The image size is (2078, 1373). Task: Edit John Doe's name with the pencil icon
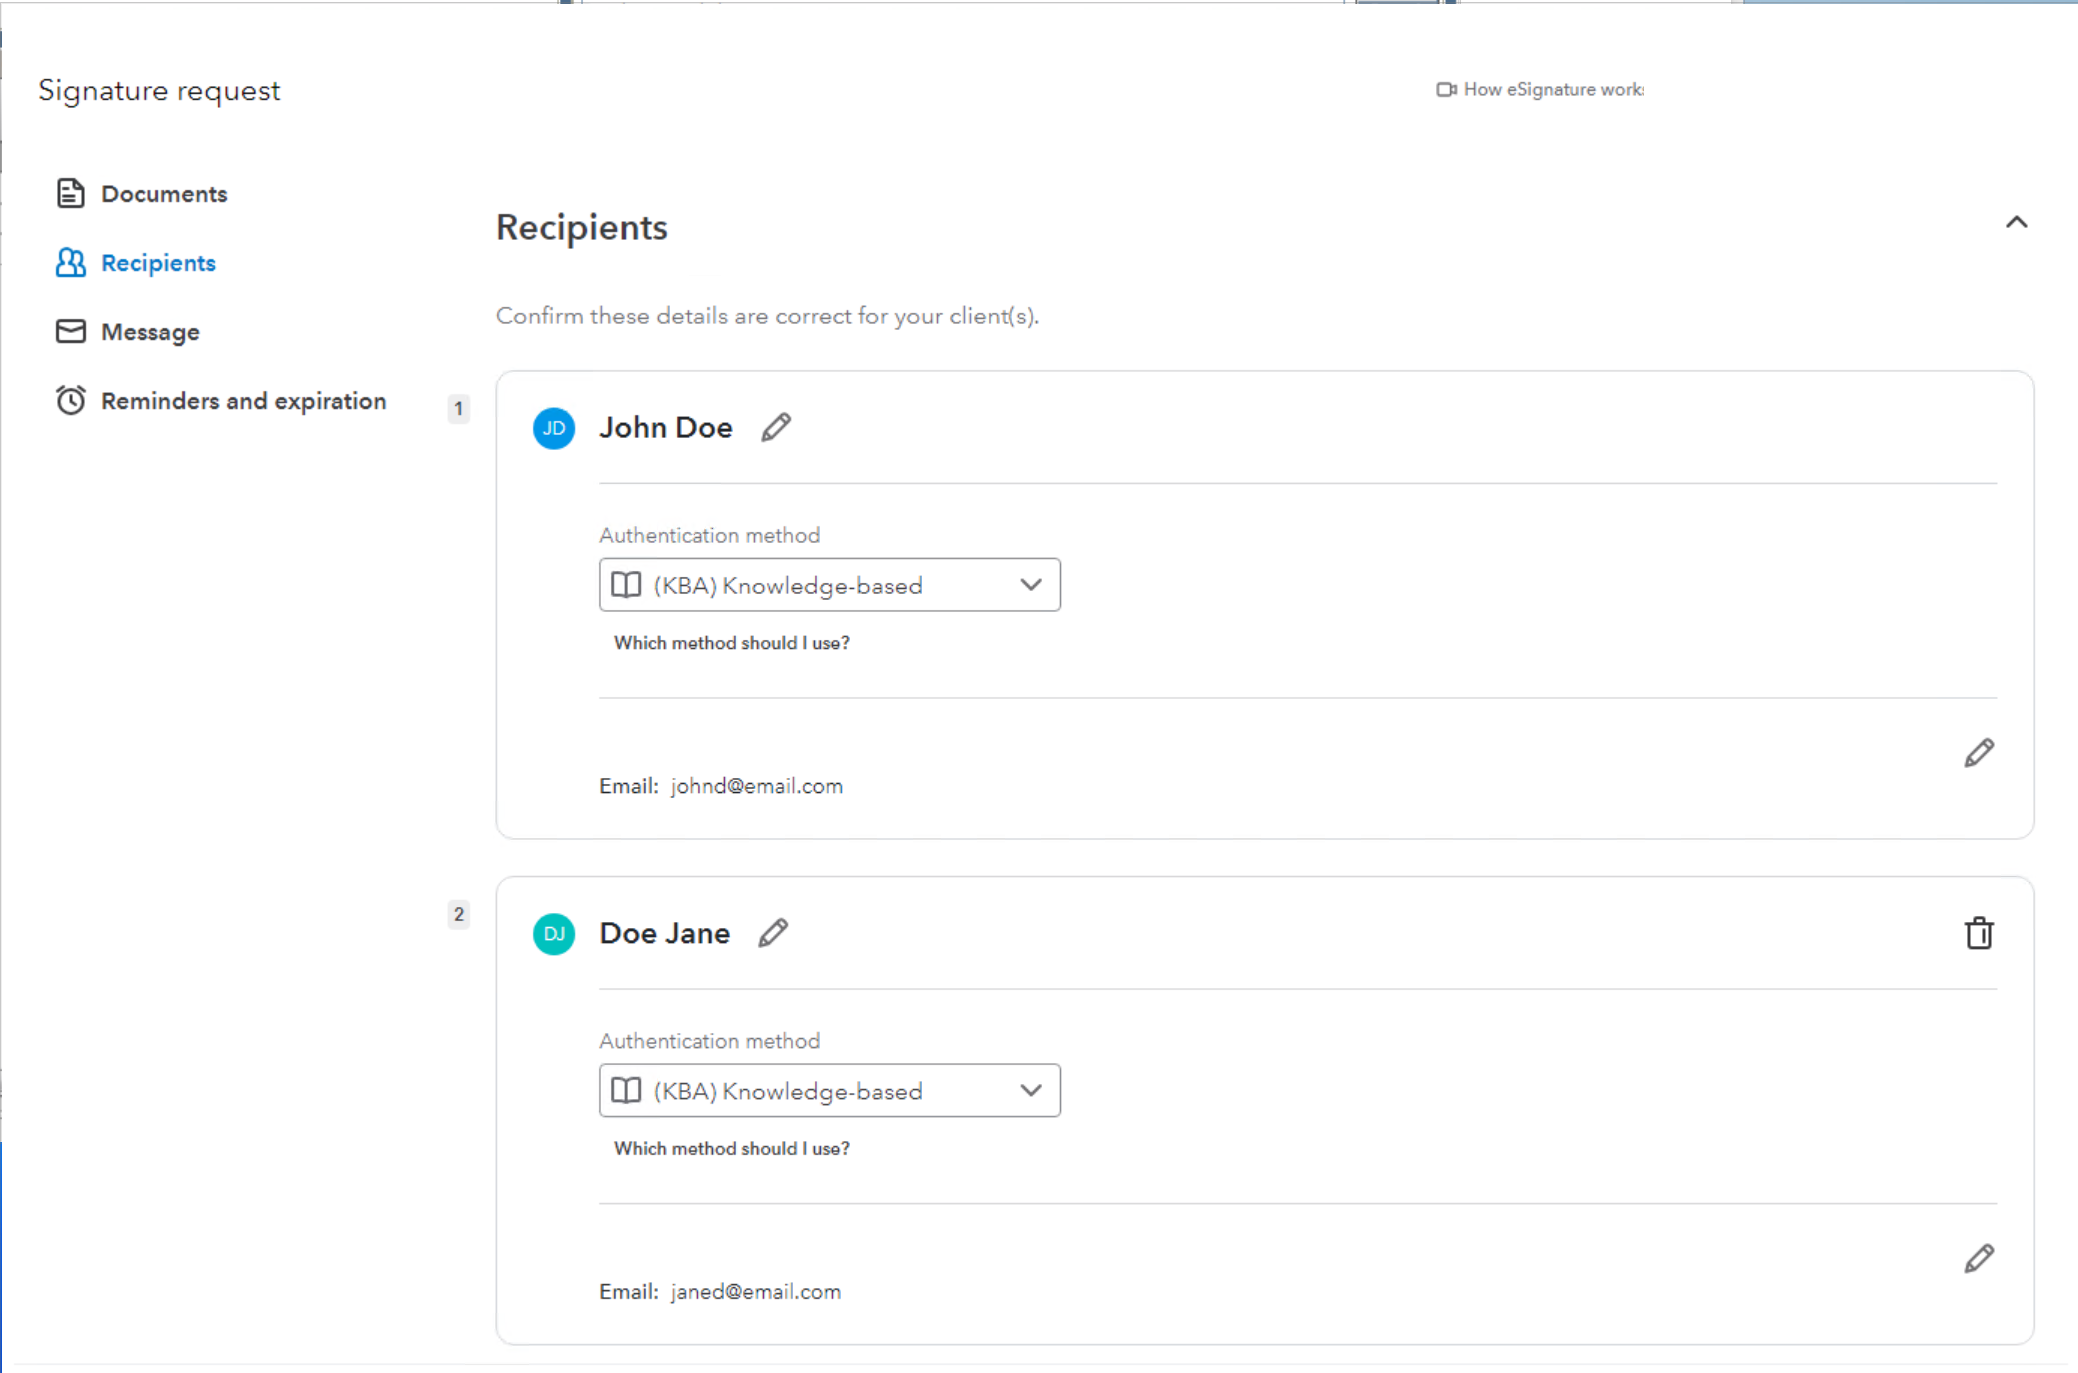point(776,426)
